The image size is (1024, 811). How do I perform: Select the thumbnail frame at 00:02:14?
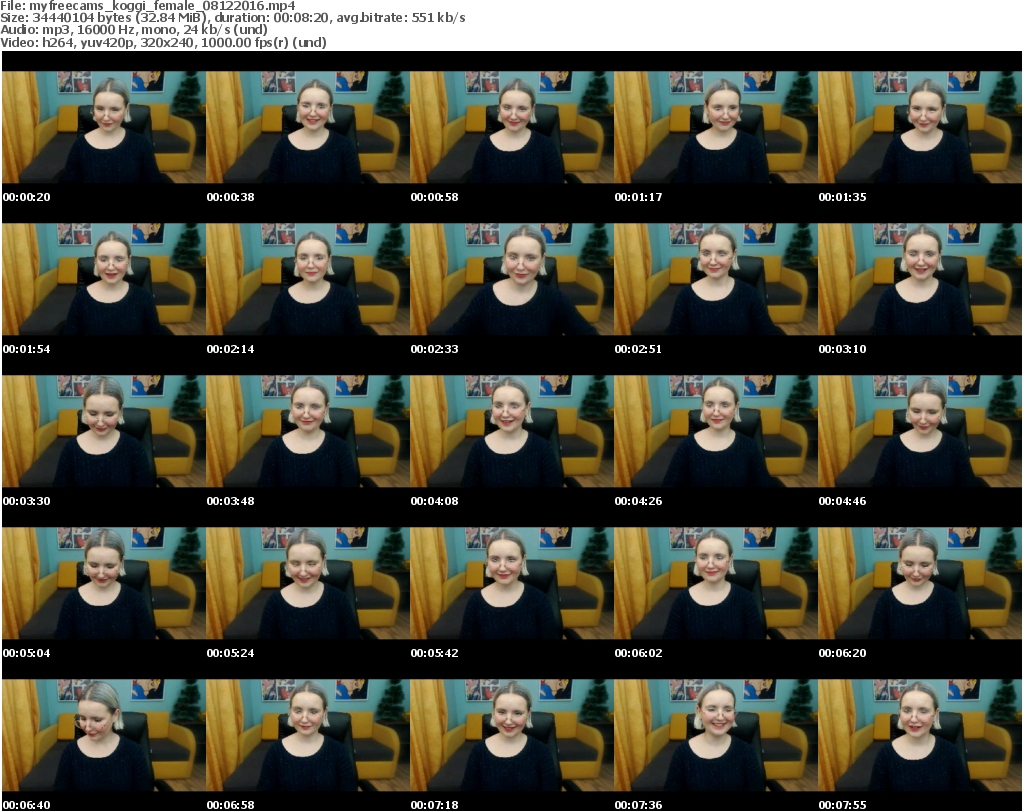[x=308, y=279]
